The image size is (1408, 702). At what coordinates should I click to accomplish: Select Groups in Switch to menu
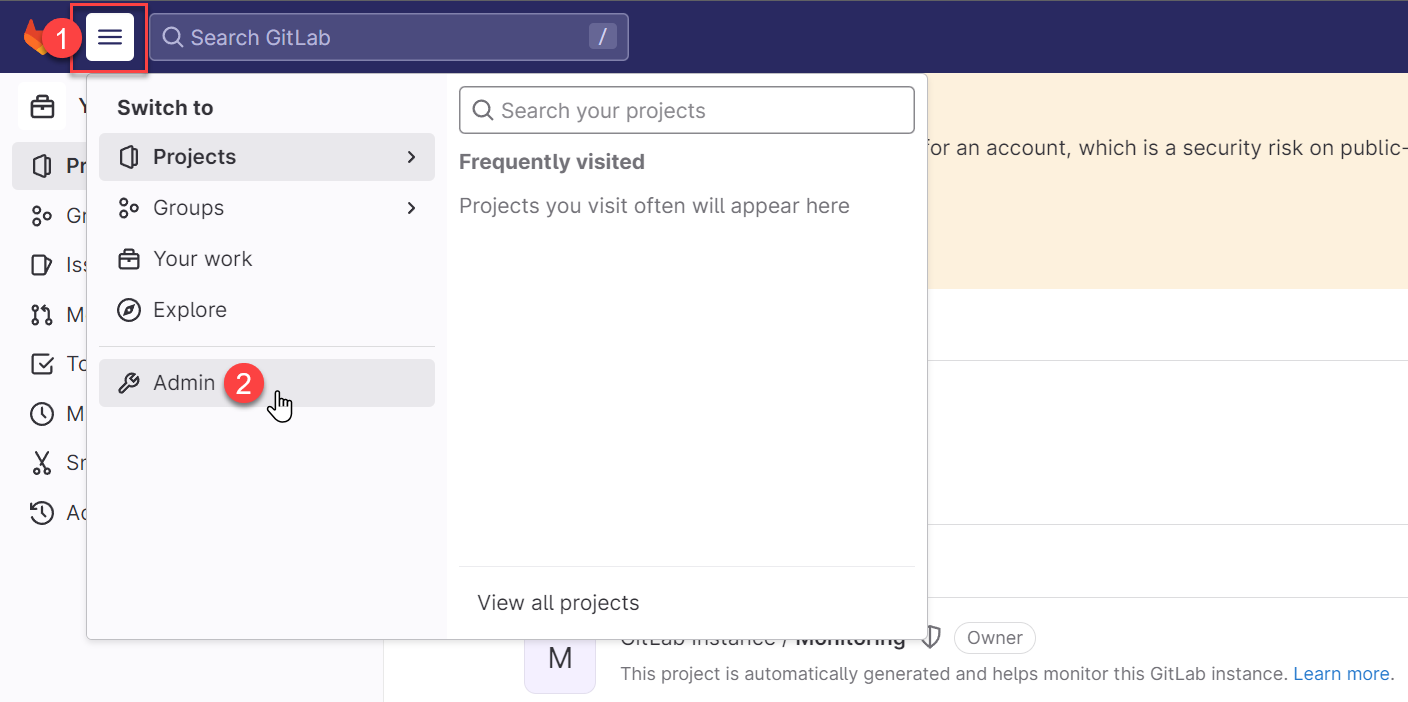[267, 208]
